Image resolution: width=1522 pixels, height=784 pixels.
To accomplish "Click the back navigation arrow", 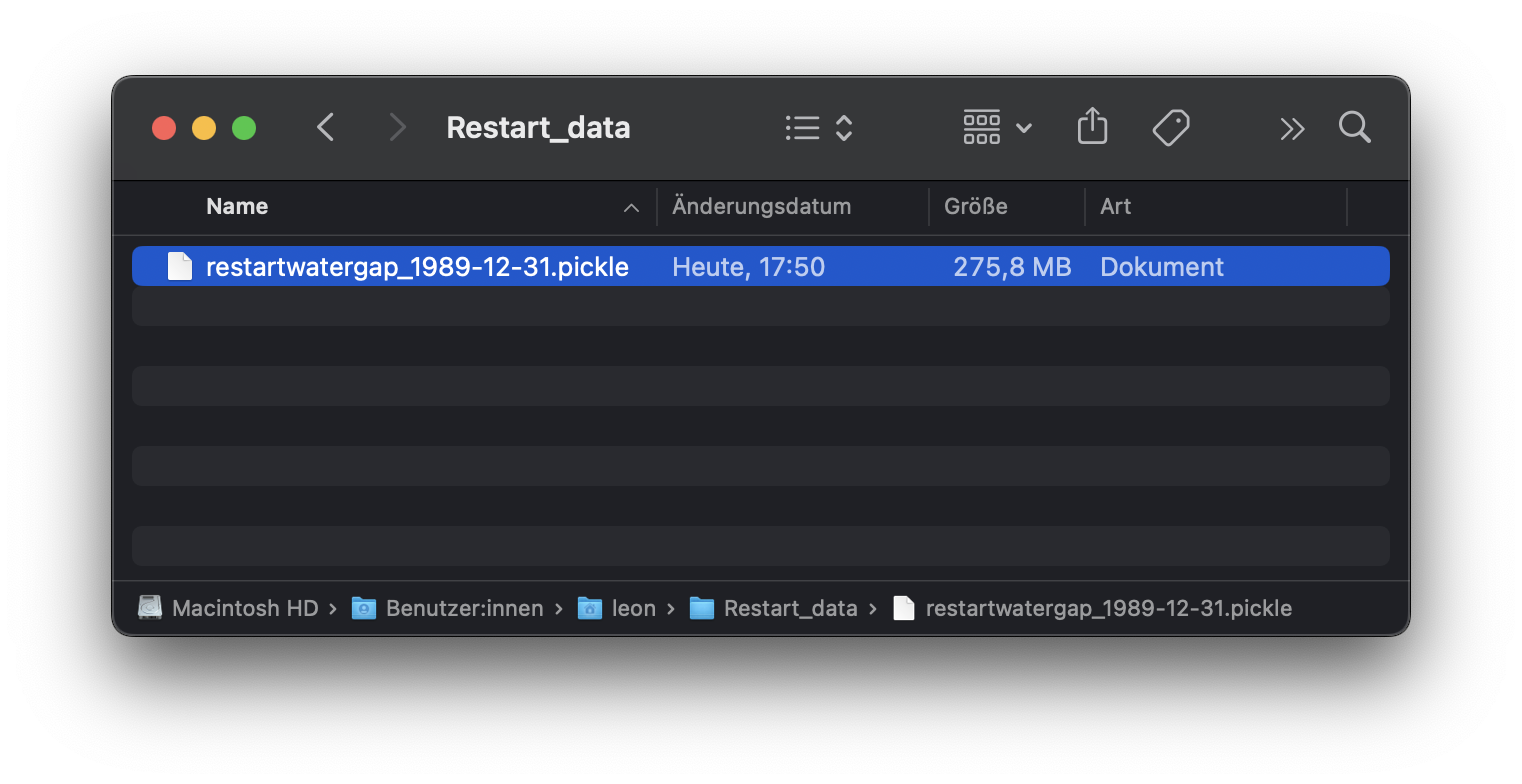I will click(x=325, y=128).
